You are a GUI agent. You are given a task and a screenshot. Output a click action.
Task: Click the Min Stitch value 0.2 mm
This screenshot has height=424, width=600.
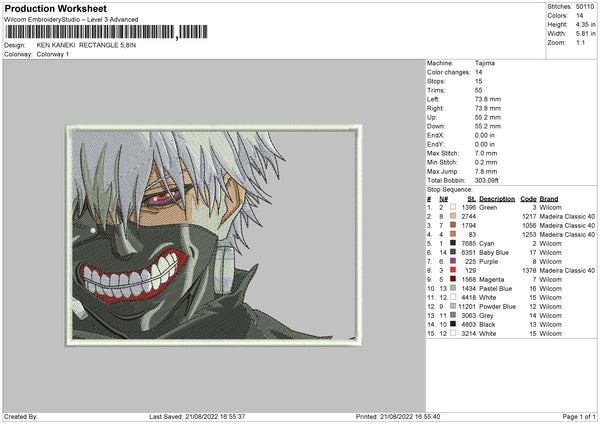(486, 162)
